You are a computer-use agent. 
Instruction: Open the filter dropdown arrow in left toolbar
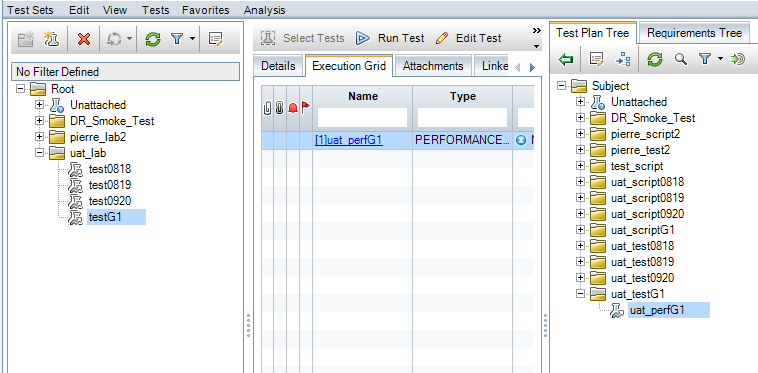pos(192,39)
